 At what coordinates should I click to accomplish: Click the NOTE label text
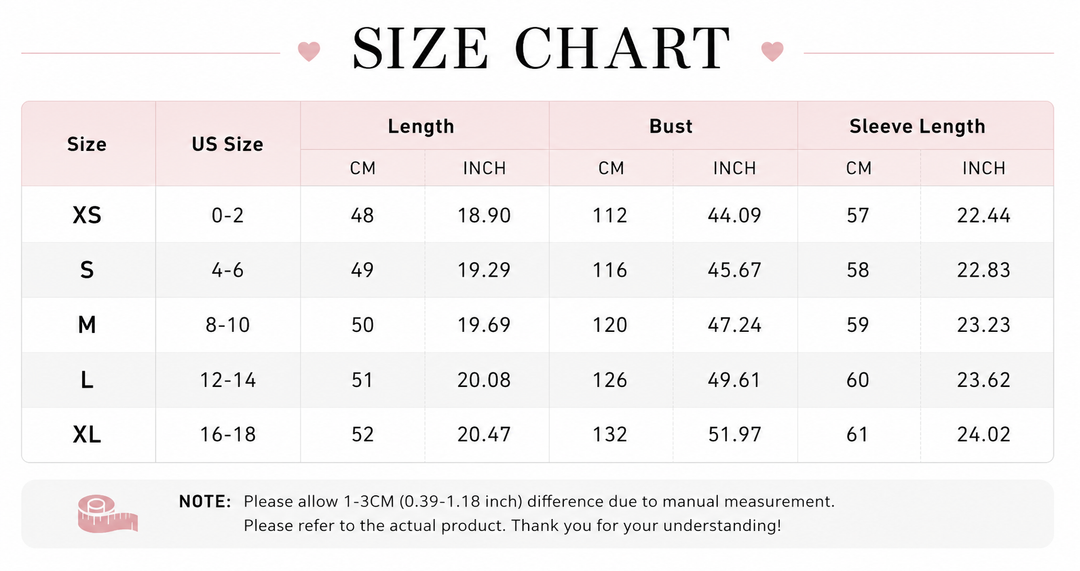click(205, 501)
